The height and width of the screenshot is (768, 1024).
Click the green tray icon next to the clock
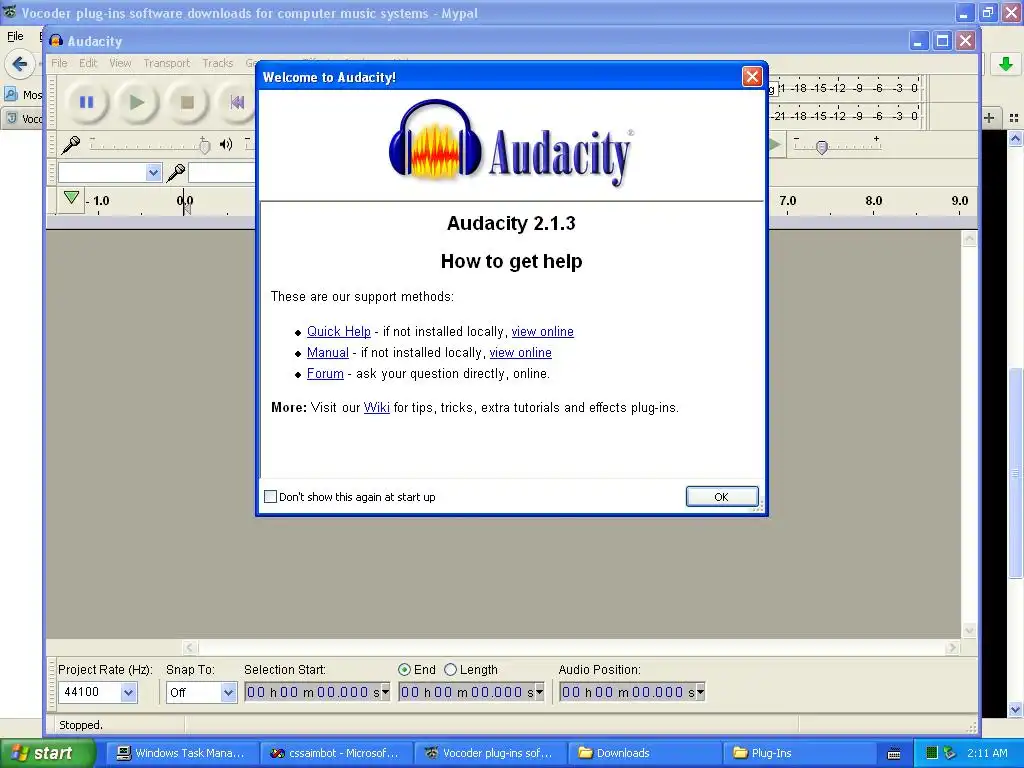coord(932,753)
